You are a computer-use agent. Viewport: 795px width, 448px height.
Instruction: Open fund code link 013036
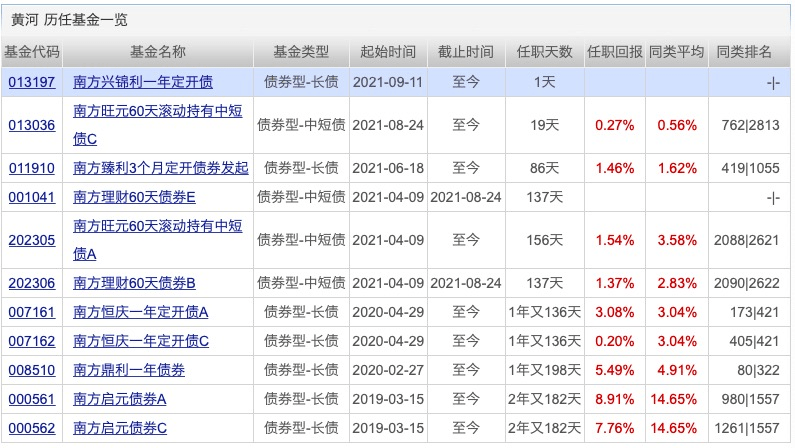[31, 125]
